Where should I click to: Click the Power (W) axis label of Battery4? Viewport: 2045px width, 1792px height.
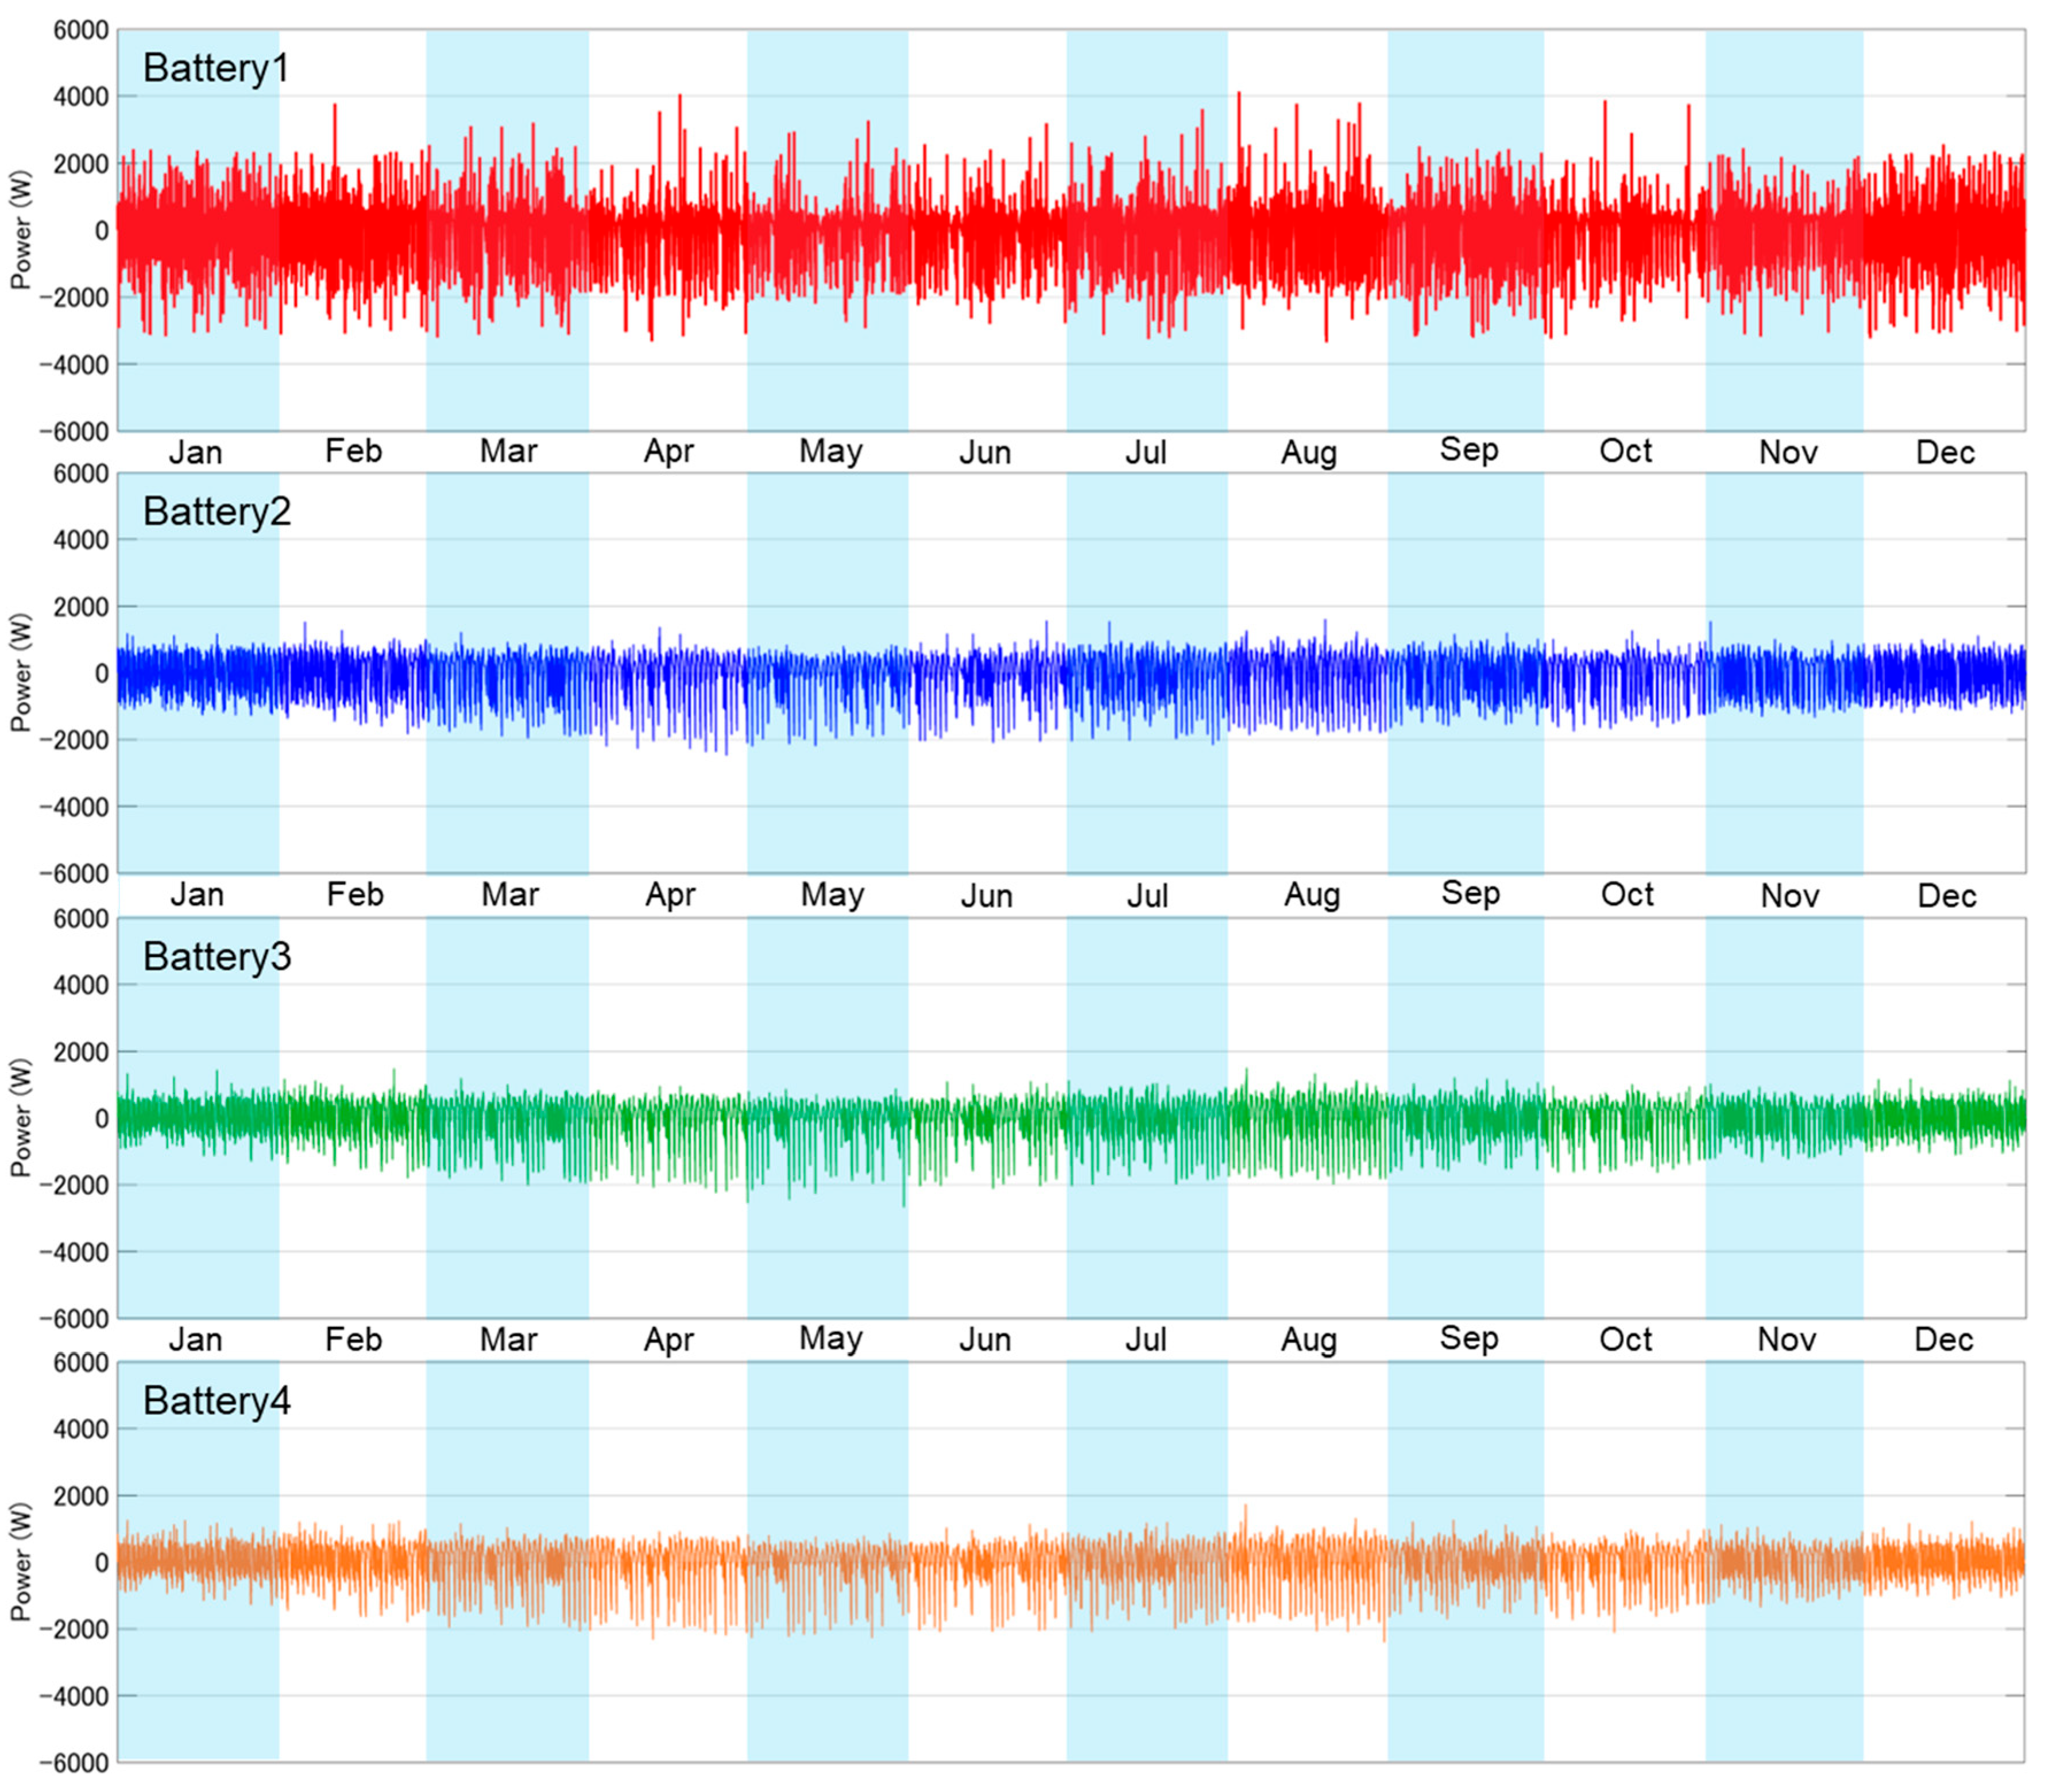[20, 1561]
